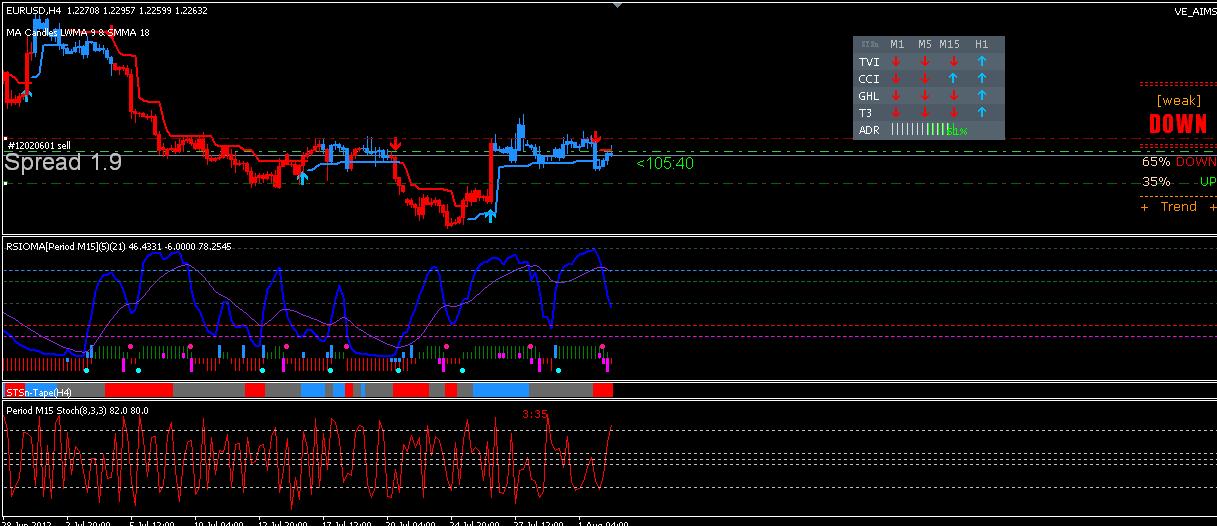Screen dimensions: 1217x526
Task: Click the [weak] trend strength label
Action: 1178,100
